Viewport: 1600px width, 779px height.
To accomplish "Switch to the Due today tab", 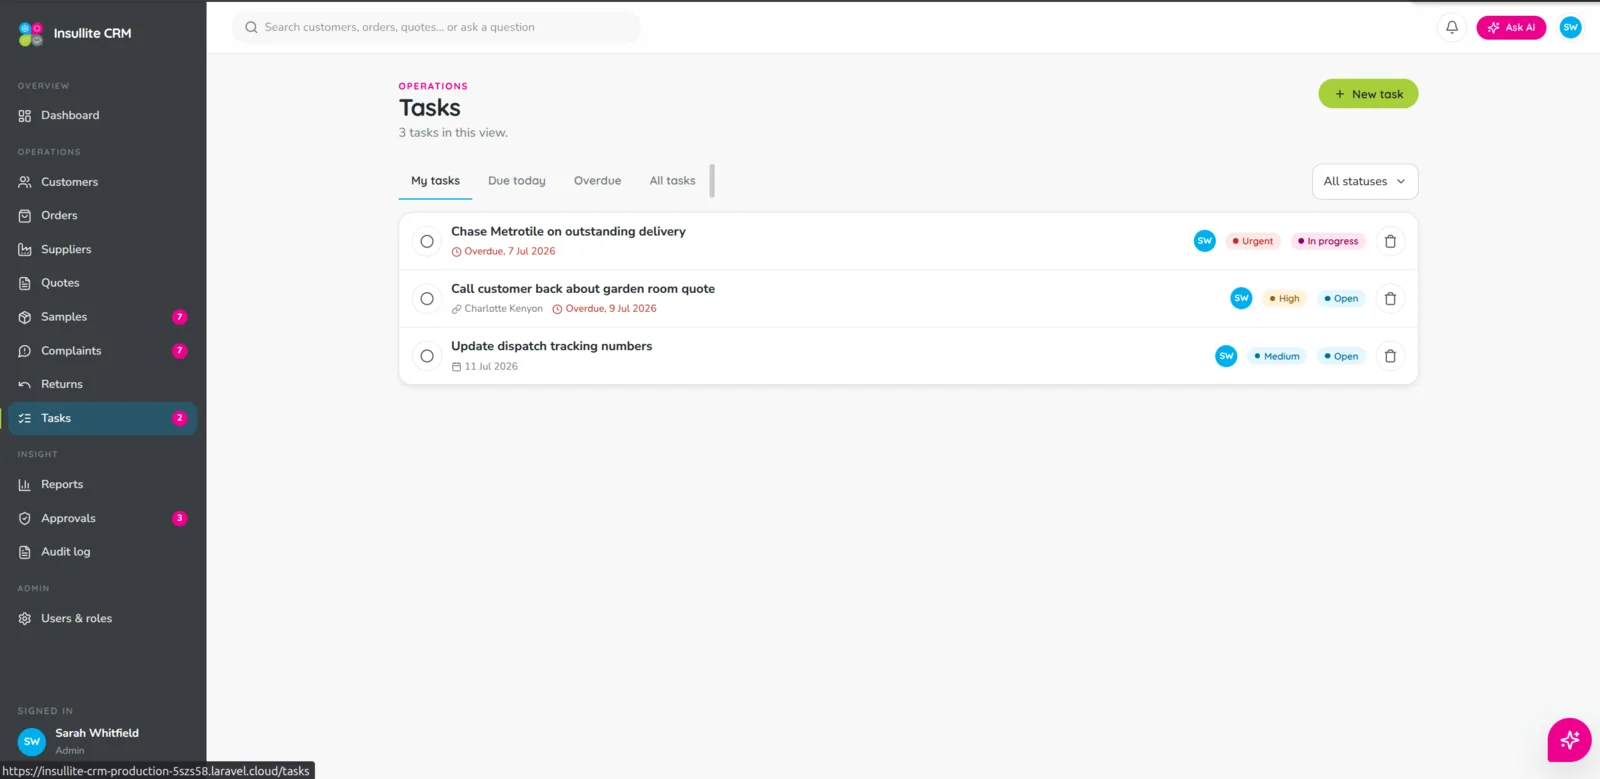I will click(x=517, y=181).
